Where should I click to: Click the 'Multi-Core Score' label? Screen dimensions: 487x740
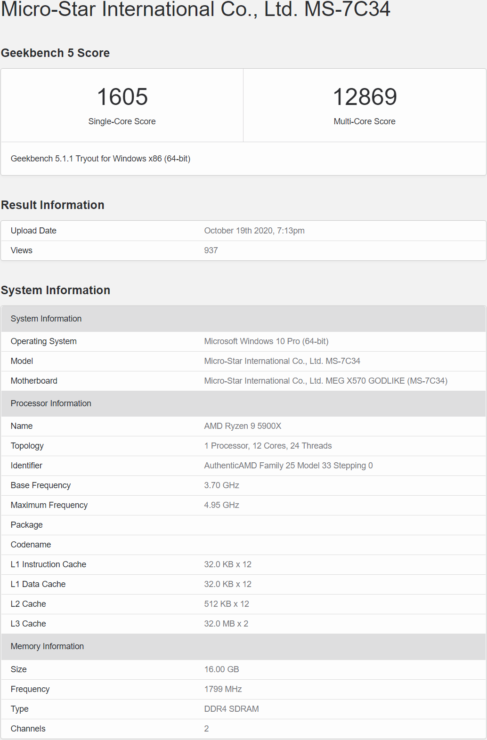pyautogui.click(x=364, y=121)
